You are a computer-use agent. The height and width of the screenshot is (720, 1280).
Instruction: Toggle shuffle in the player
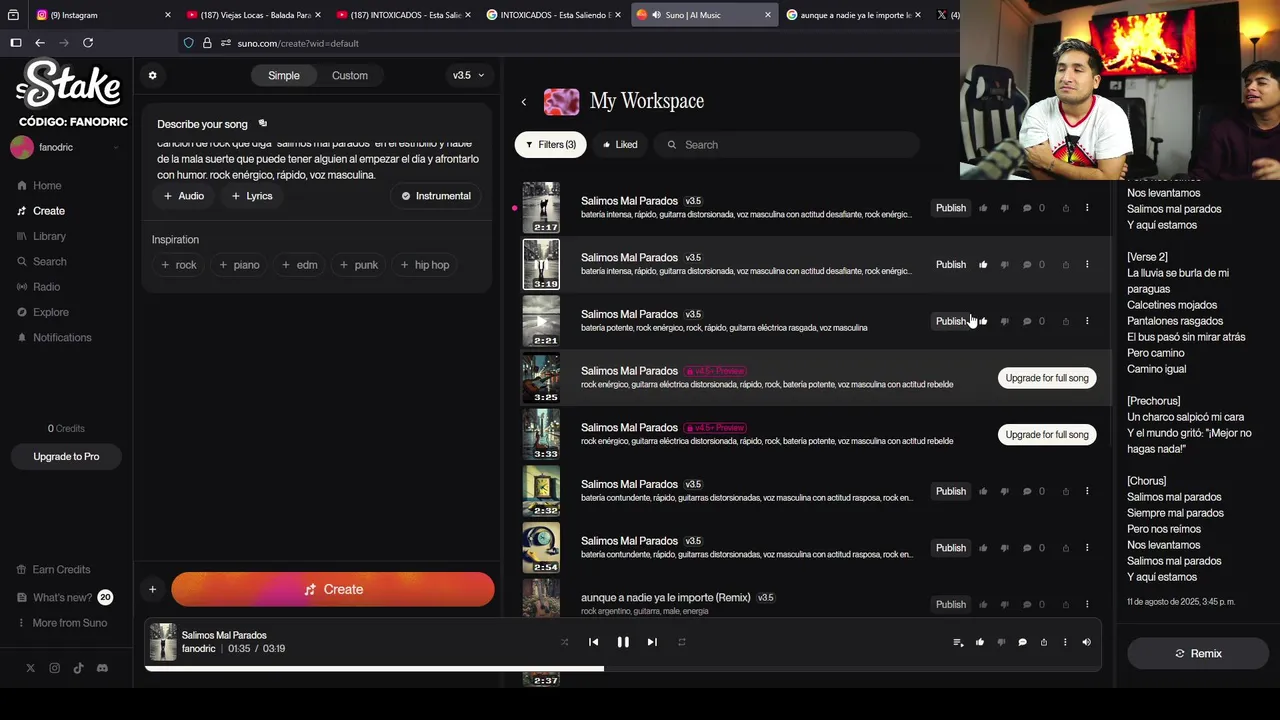(x=564, y=642)
